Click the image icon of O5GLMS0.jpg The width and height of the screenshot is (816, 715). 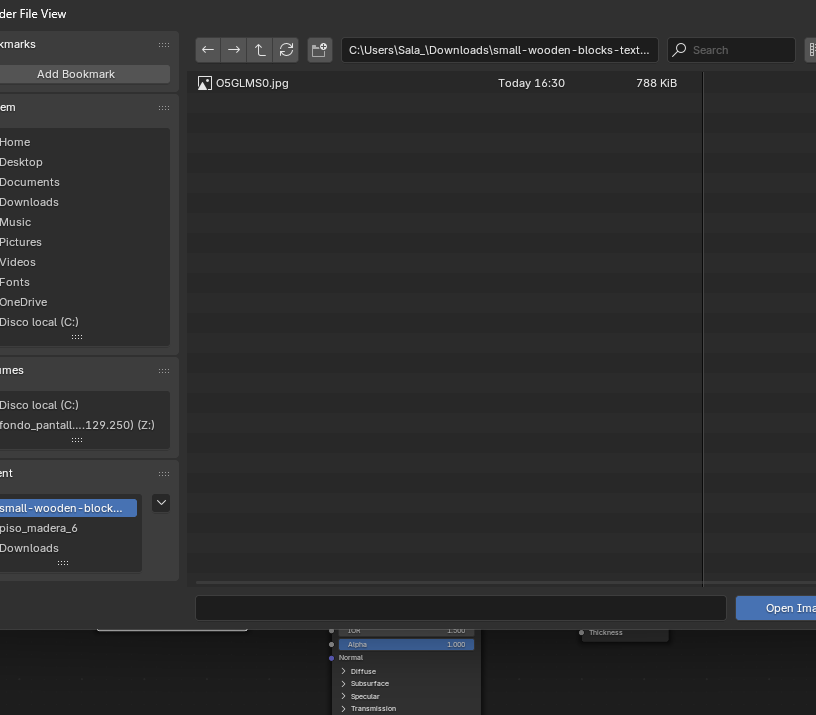tap(205, 83)
